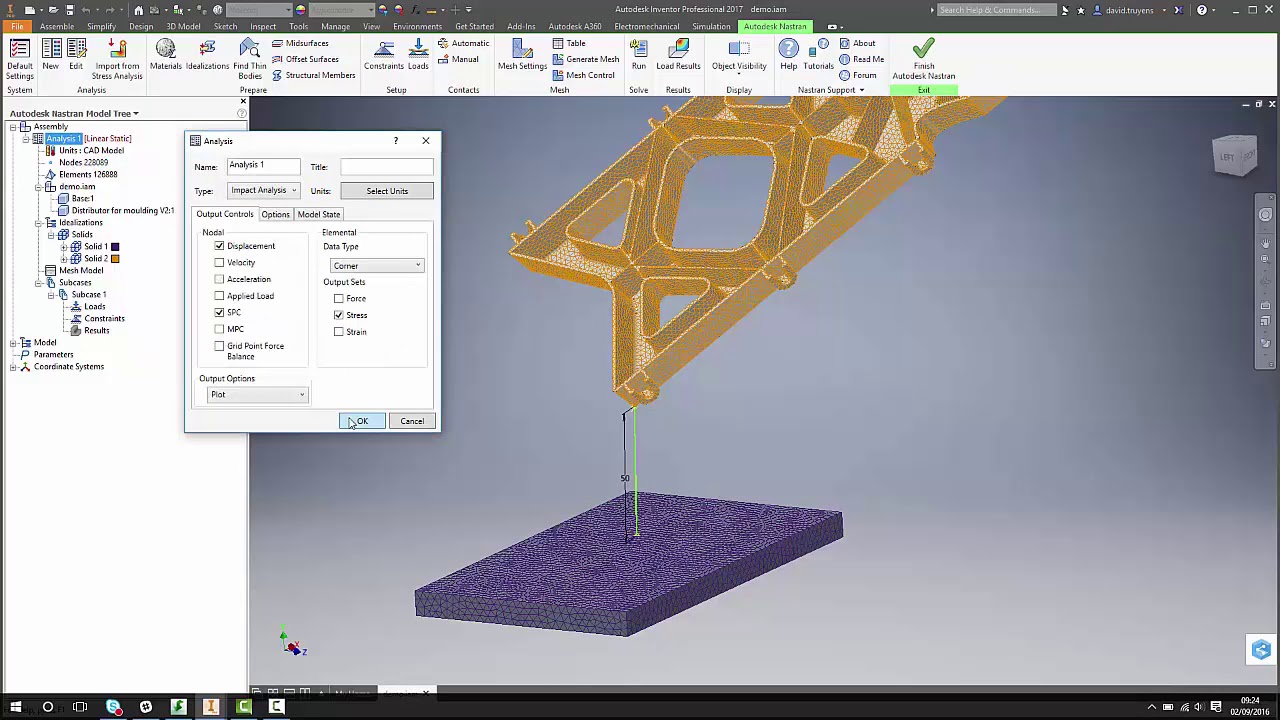The height and width of the screenshot is (720, 1280).
Task: Open the Data Type Corner dropdown
Action: [x=376, y=266]
